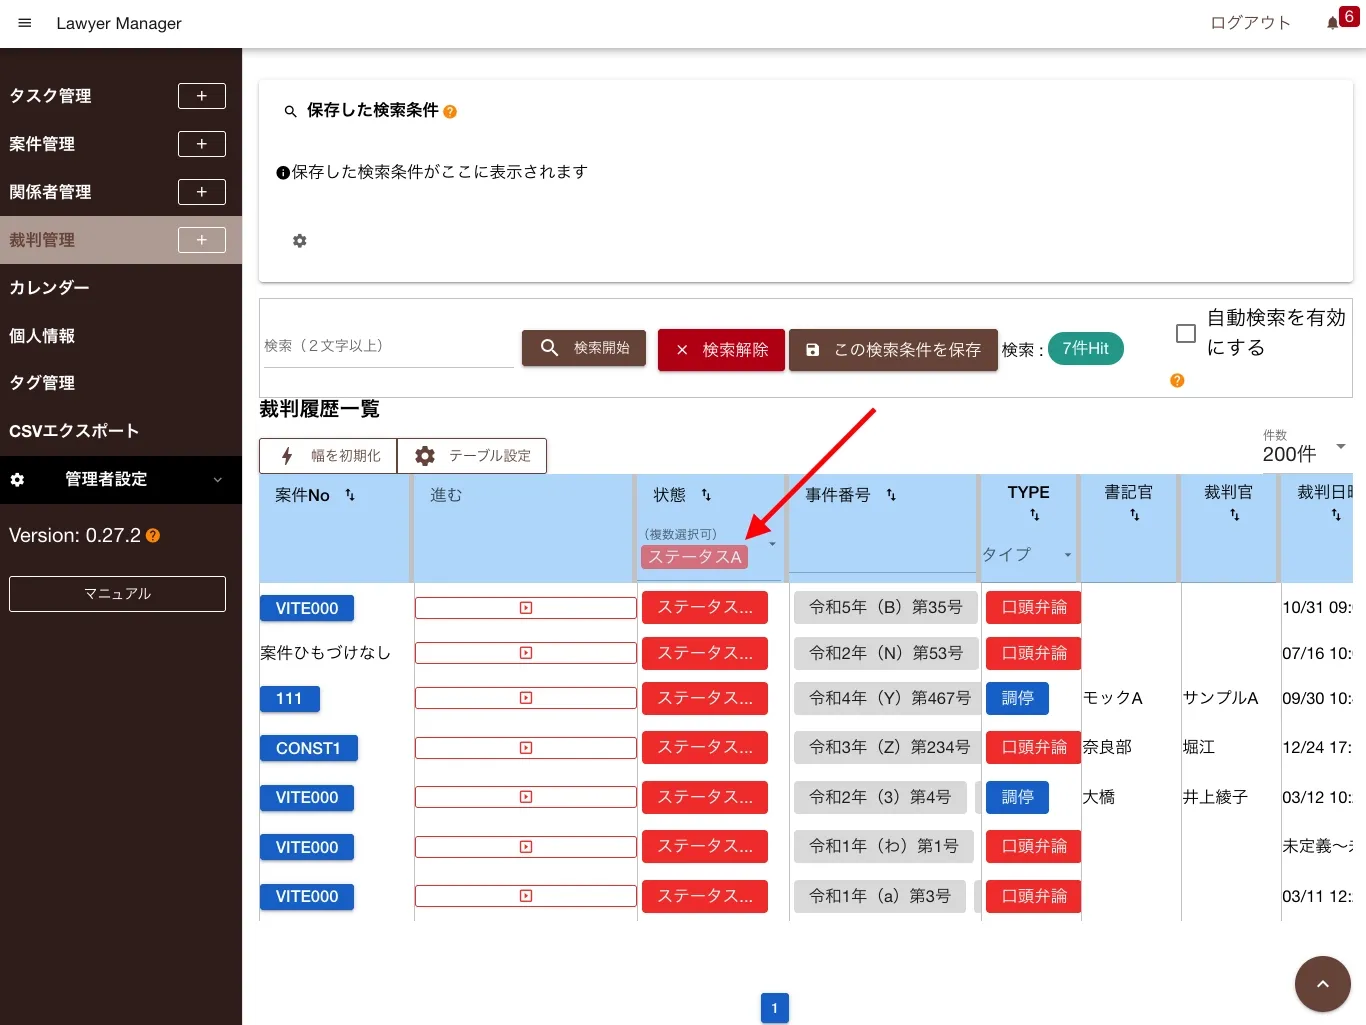This screenshot has width=1366, height=1025.
Task: Open the auto-search help icon
Action: point(1177,381)
